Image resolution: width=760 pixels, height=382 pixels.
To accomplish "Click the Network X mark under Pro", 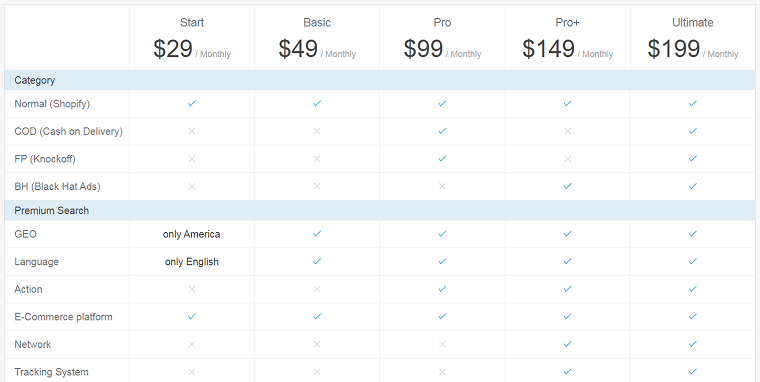I will click(x=442, y=344).
